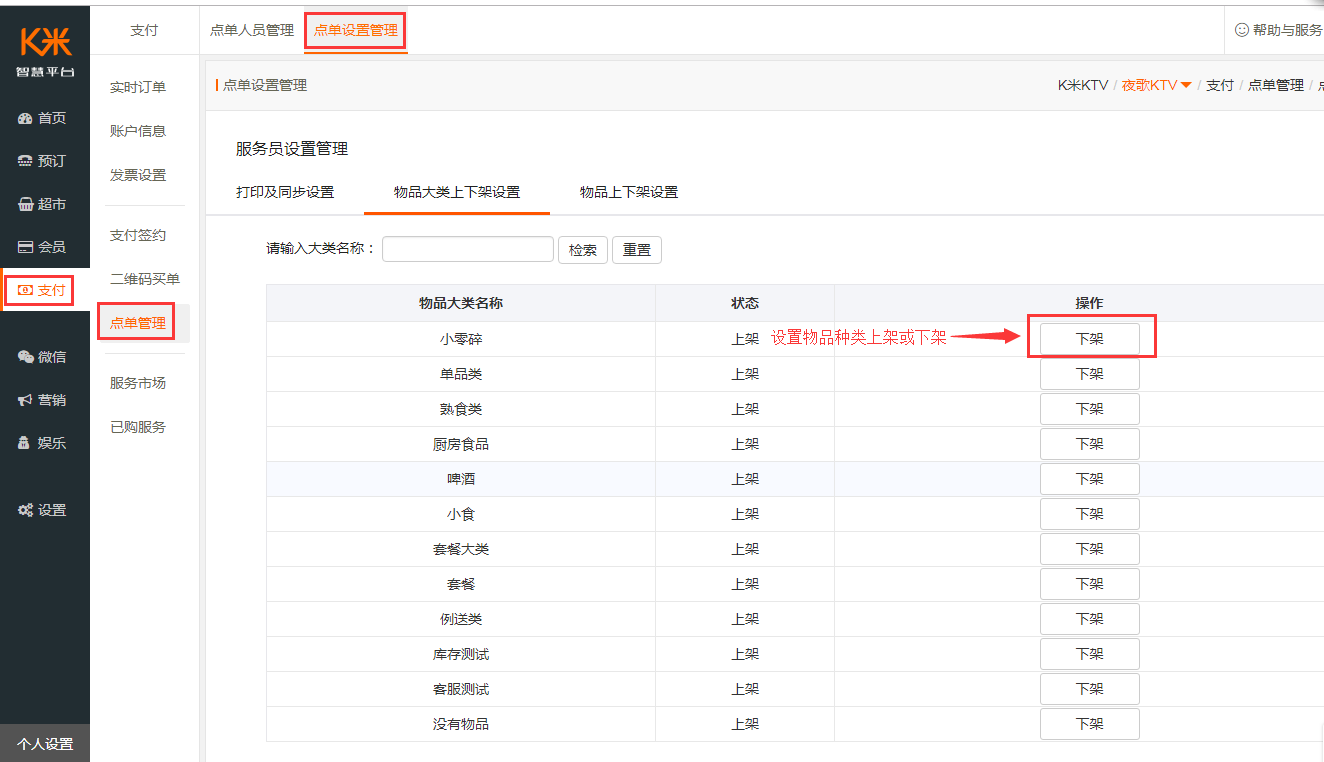Click the 微信 chat icon in sidebar
Screen dimensions: 1324x762
tap(26, 357)
